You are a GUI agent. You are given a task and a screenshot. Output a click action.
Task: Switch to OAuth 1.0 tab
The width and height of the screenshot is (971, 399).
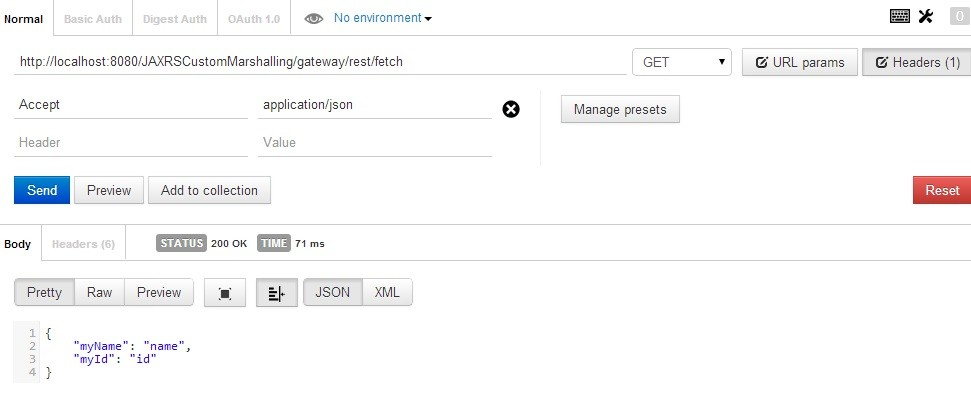point(254,19)
